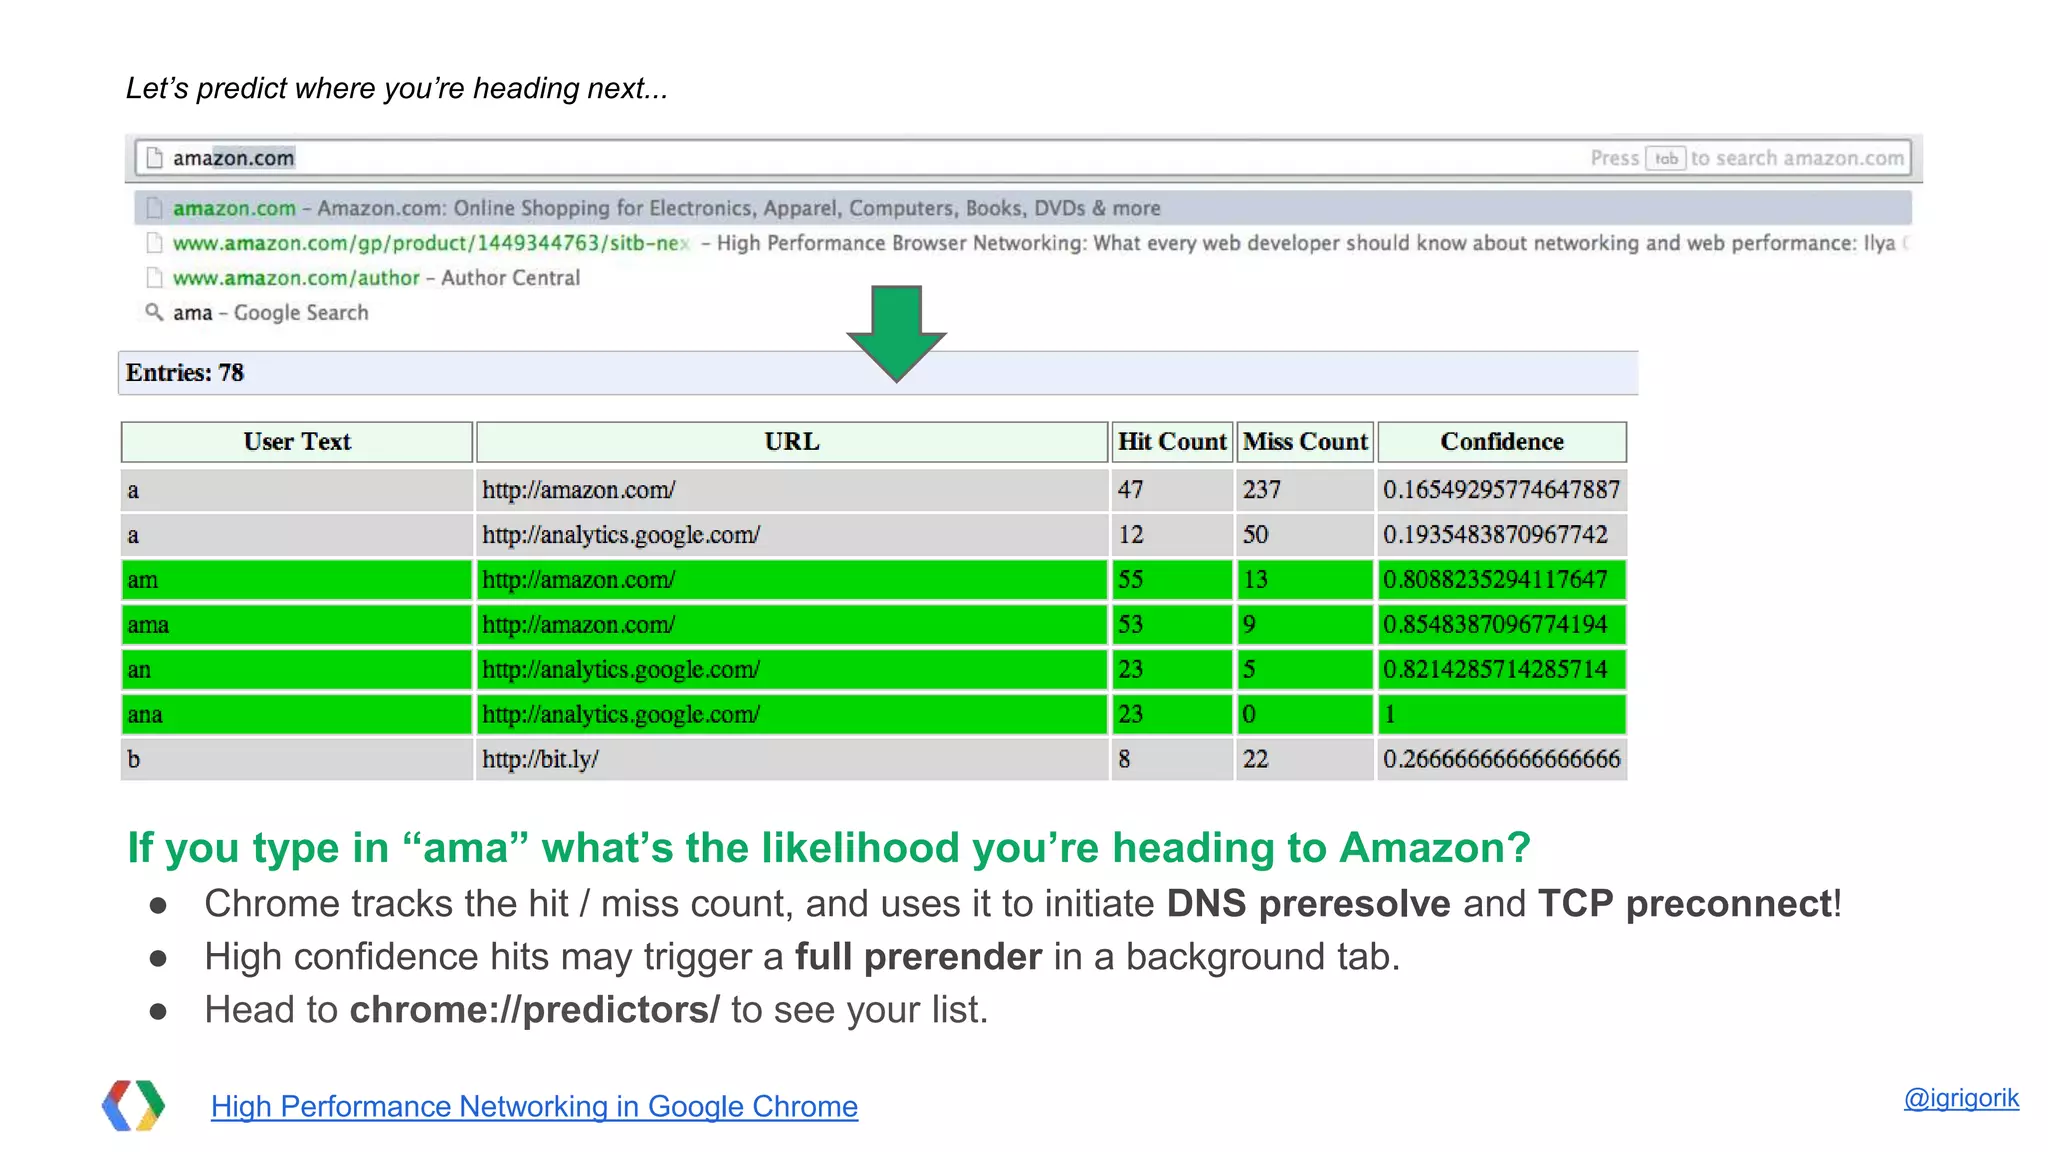Click the Miss Count column header
Viewport: 2048px width, 1152px height.
pos(1304,442)
